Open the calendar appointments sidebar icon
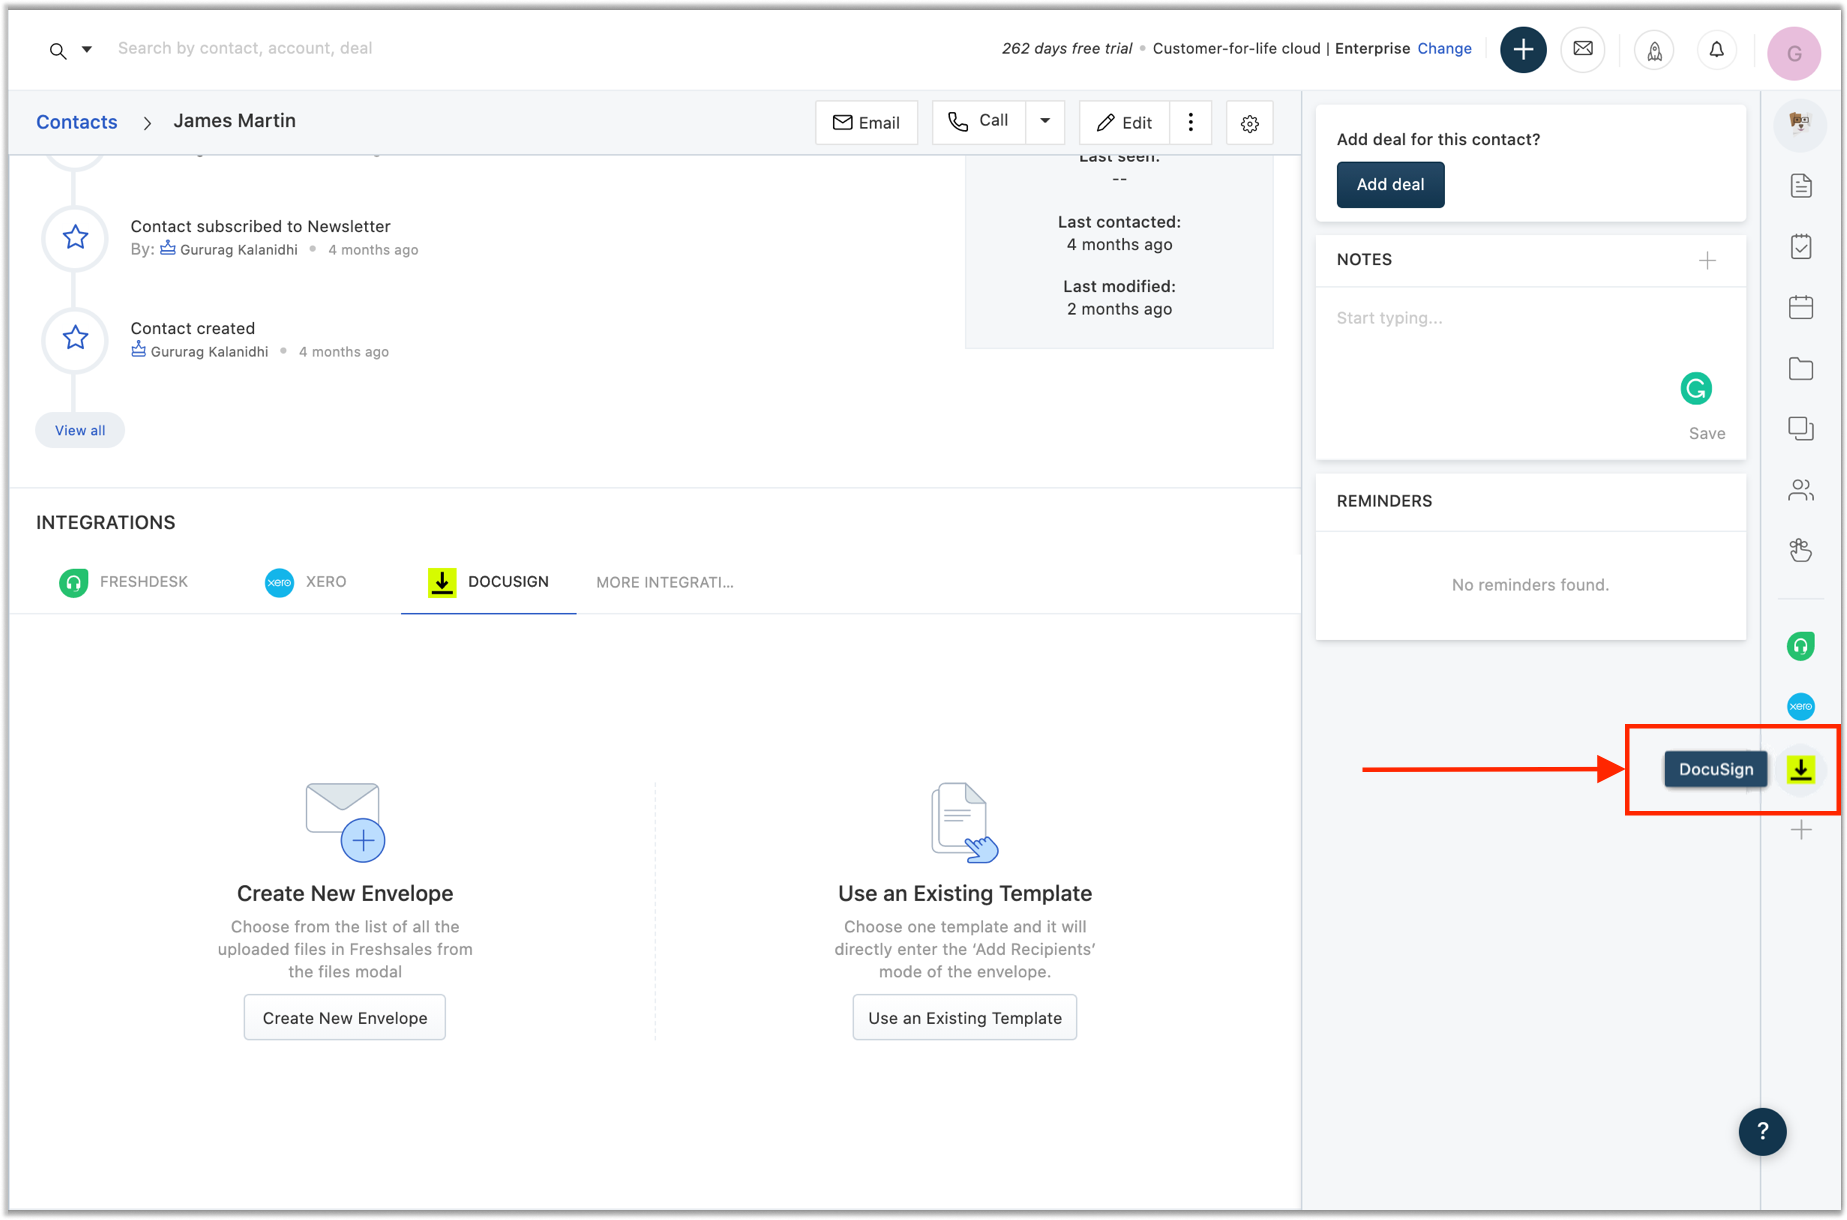This screenshot has height=1220, width=1847. tap(1801, 307)
